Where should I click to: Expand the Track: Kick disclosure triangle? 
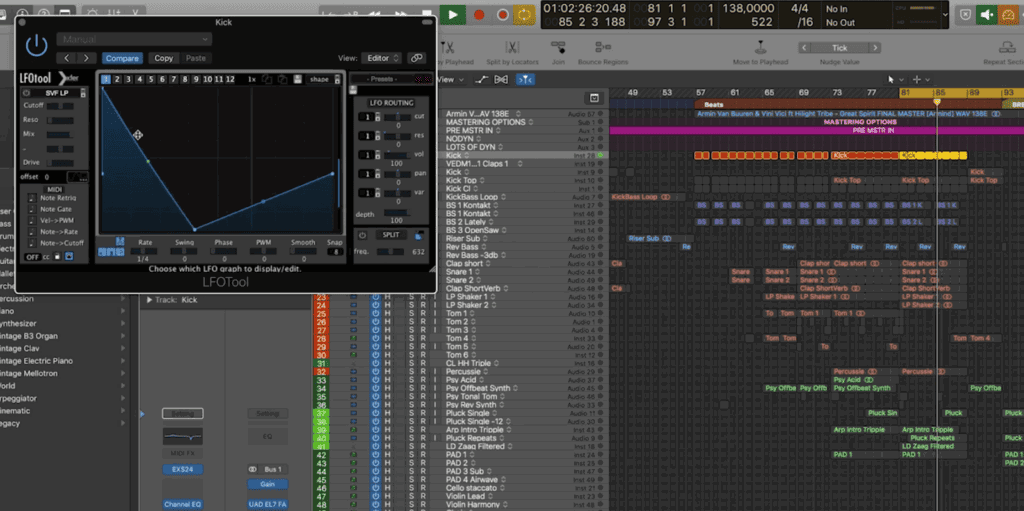point(149,299)
